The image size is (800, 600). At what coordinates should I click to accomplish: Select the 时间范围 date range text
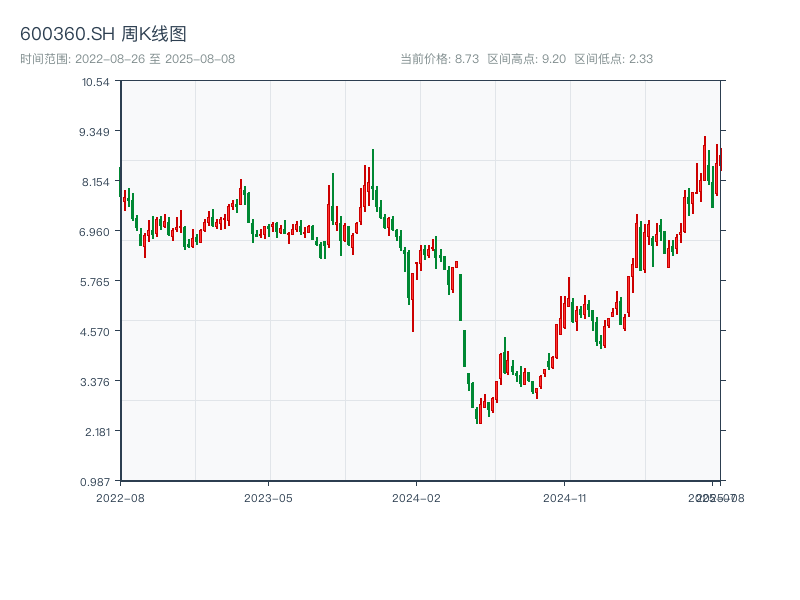click(127, 59)
